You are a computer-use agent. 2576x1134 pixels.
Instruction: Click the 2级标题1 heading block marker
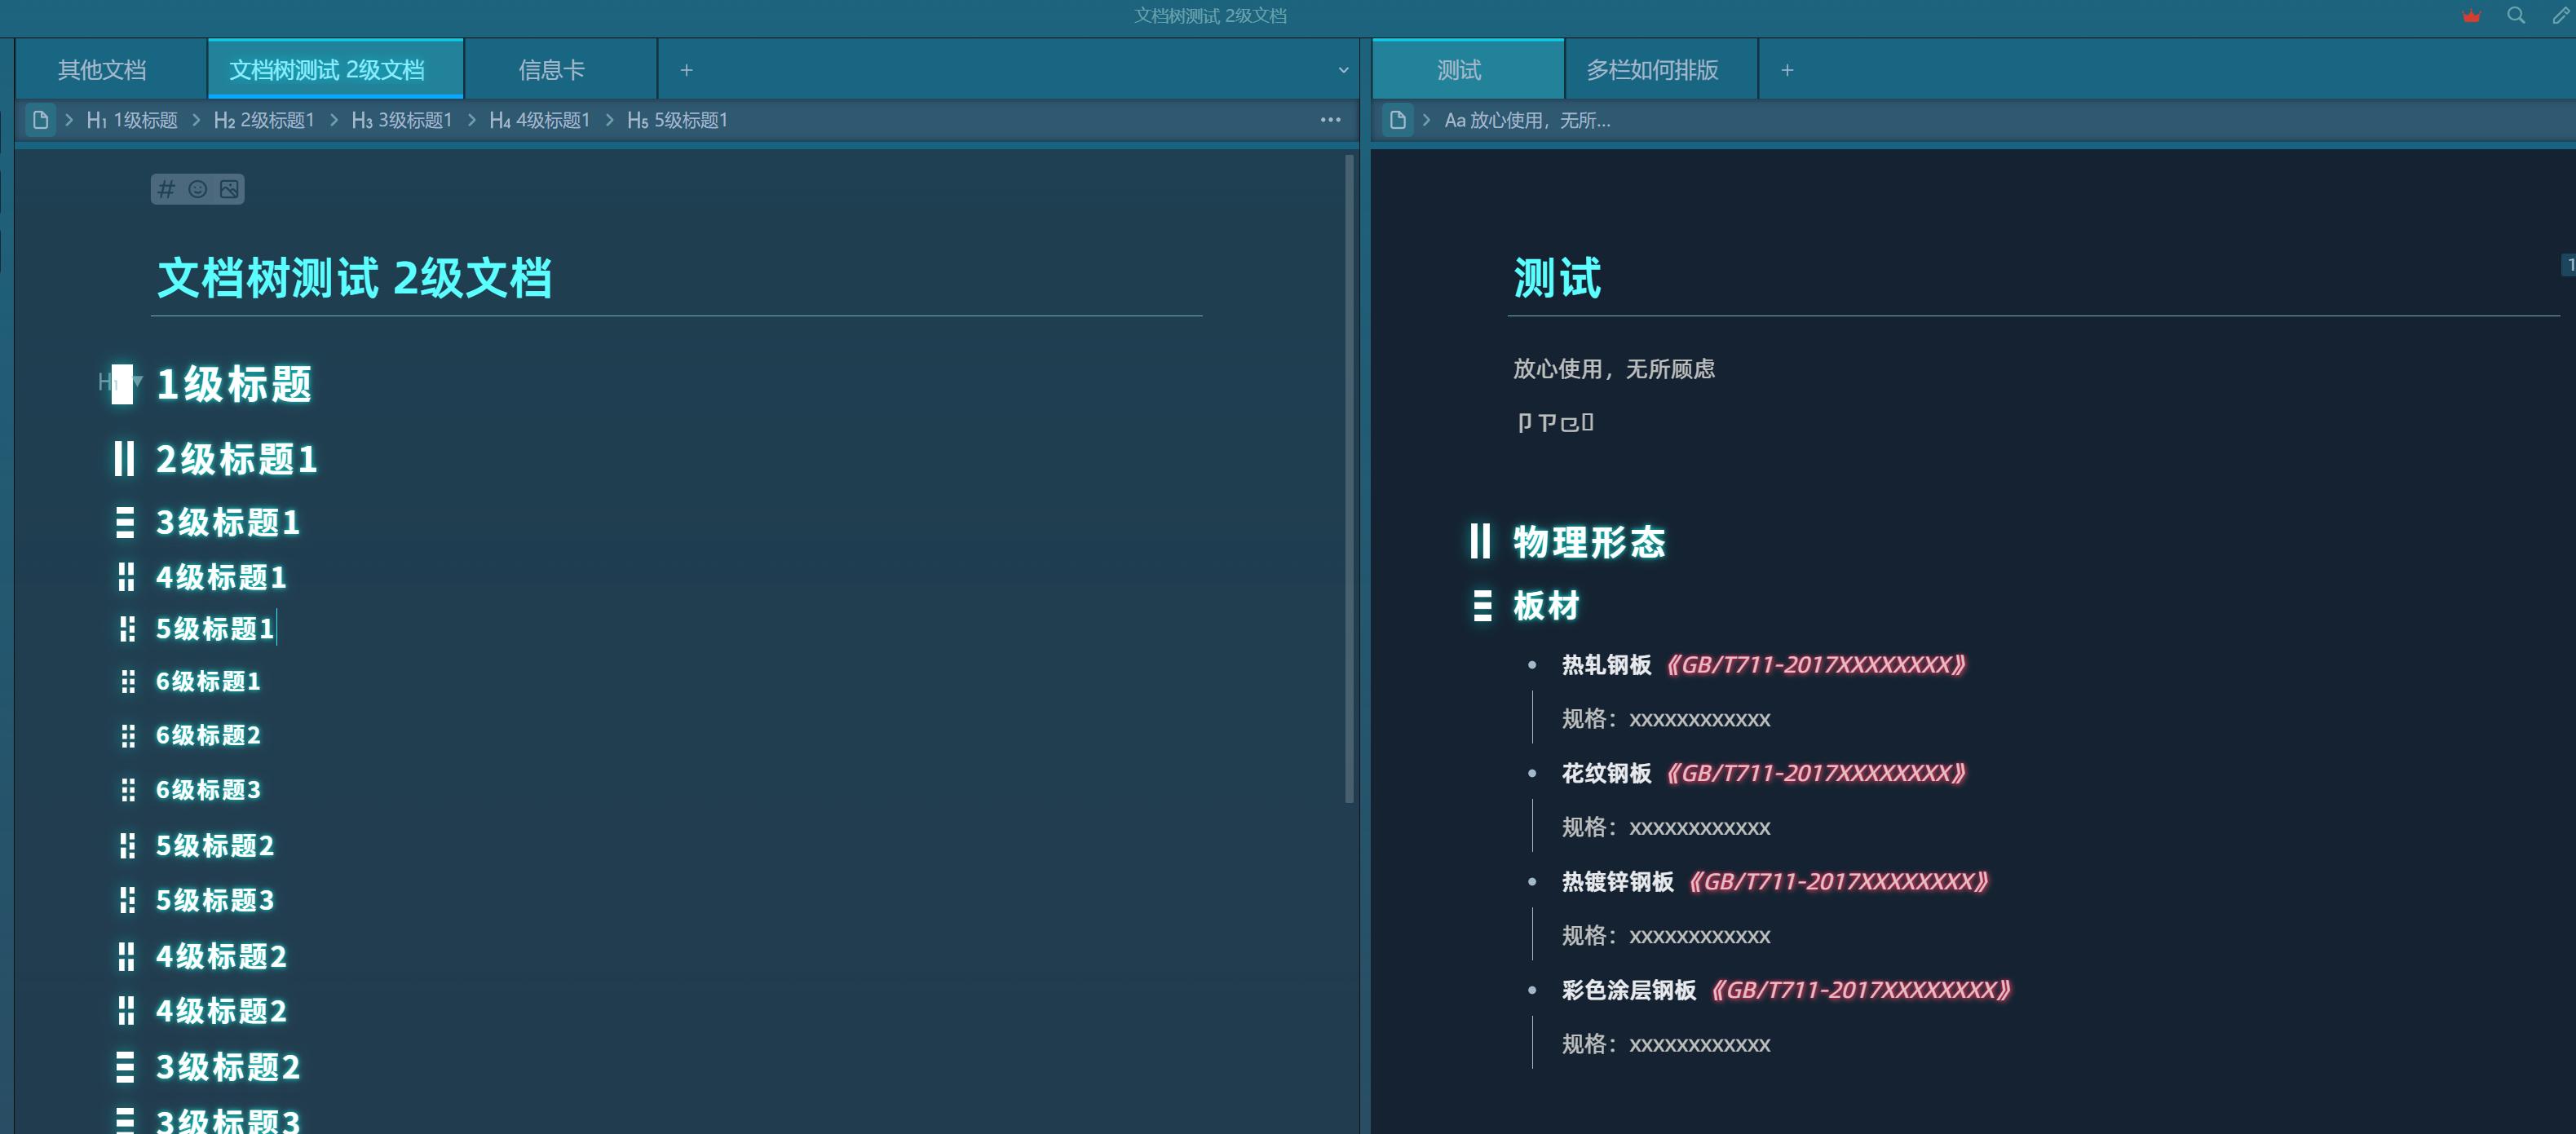124,459
